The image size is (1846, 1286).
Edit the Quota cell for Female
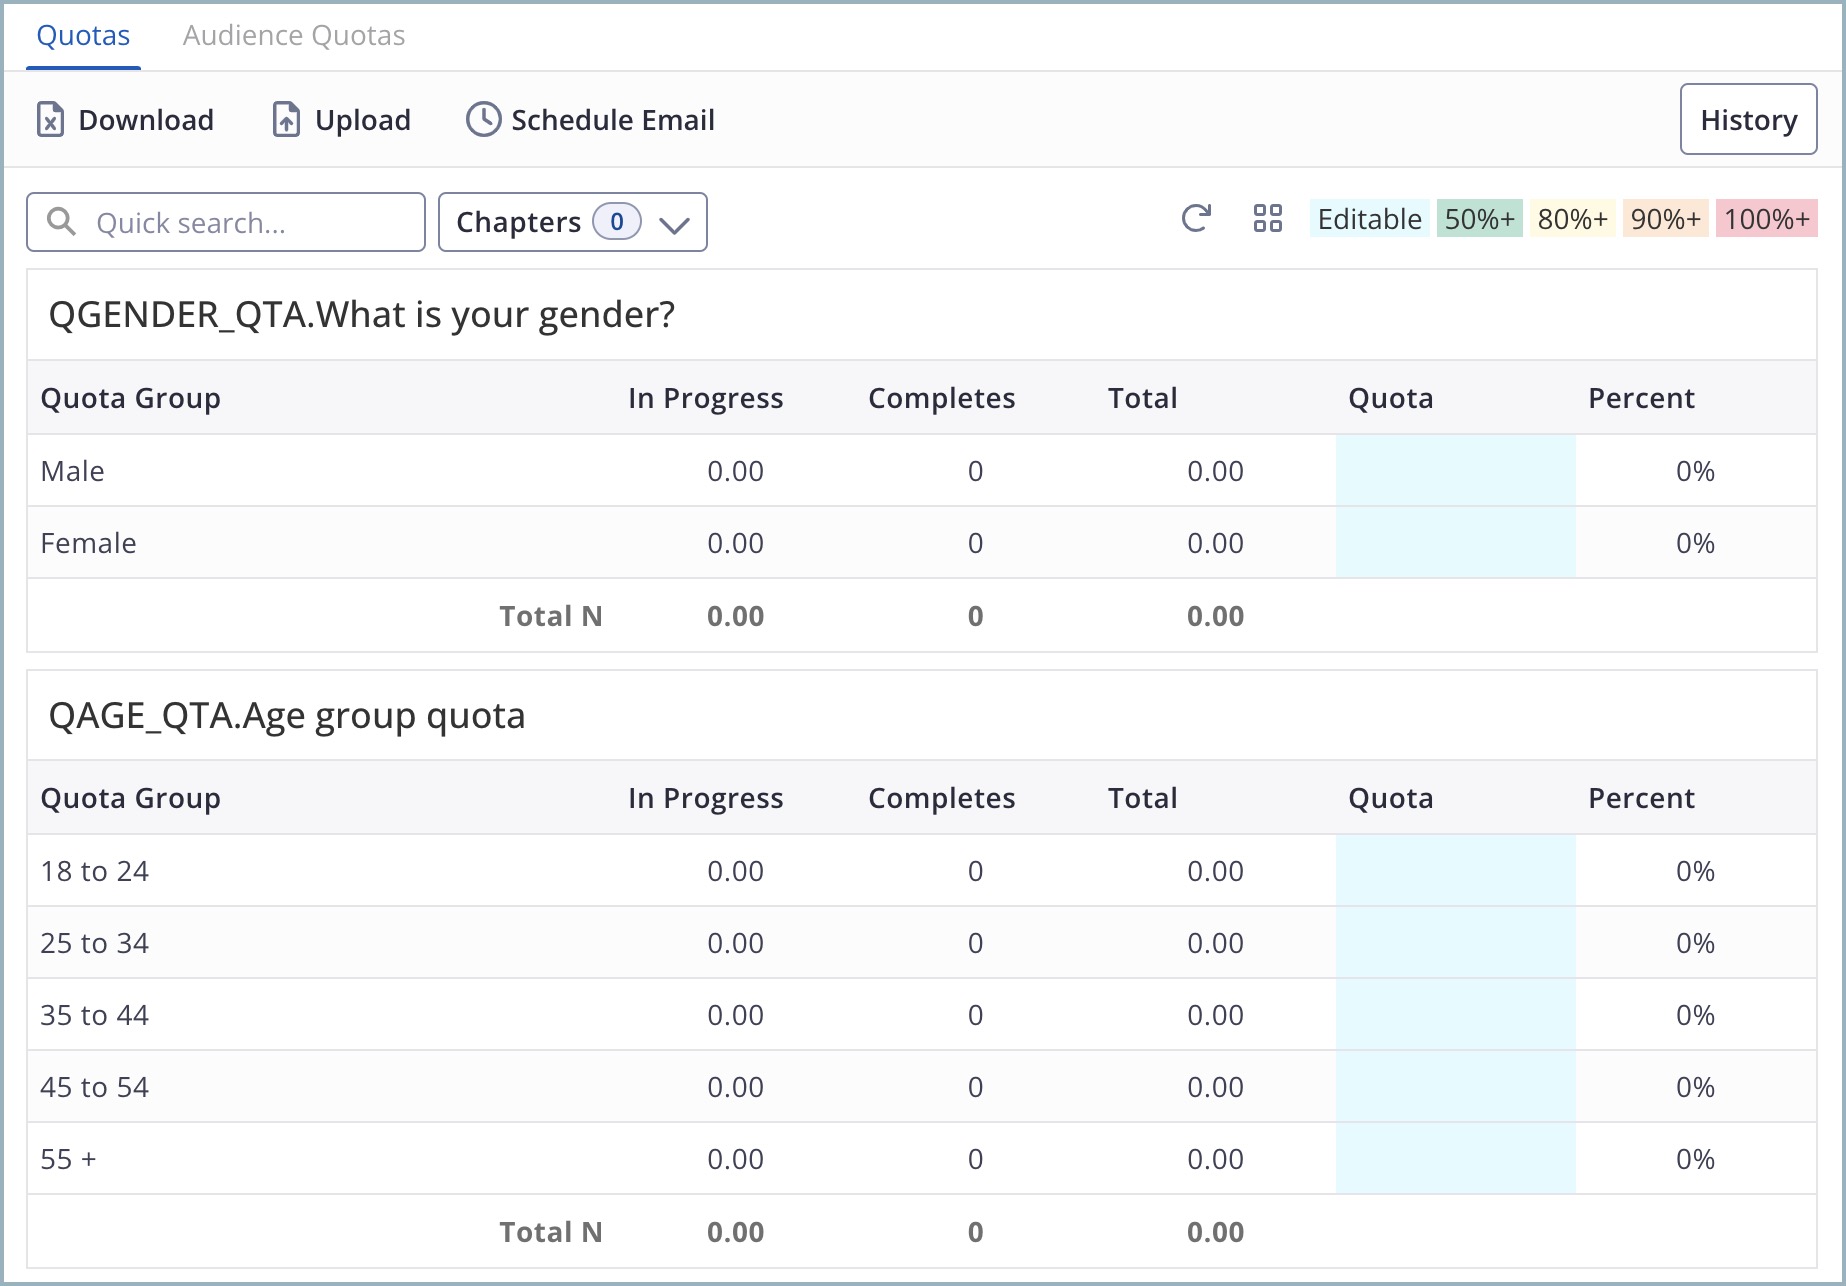pos(1456,543)
